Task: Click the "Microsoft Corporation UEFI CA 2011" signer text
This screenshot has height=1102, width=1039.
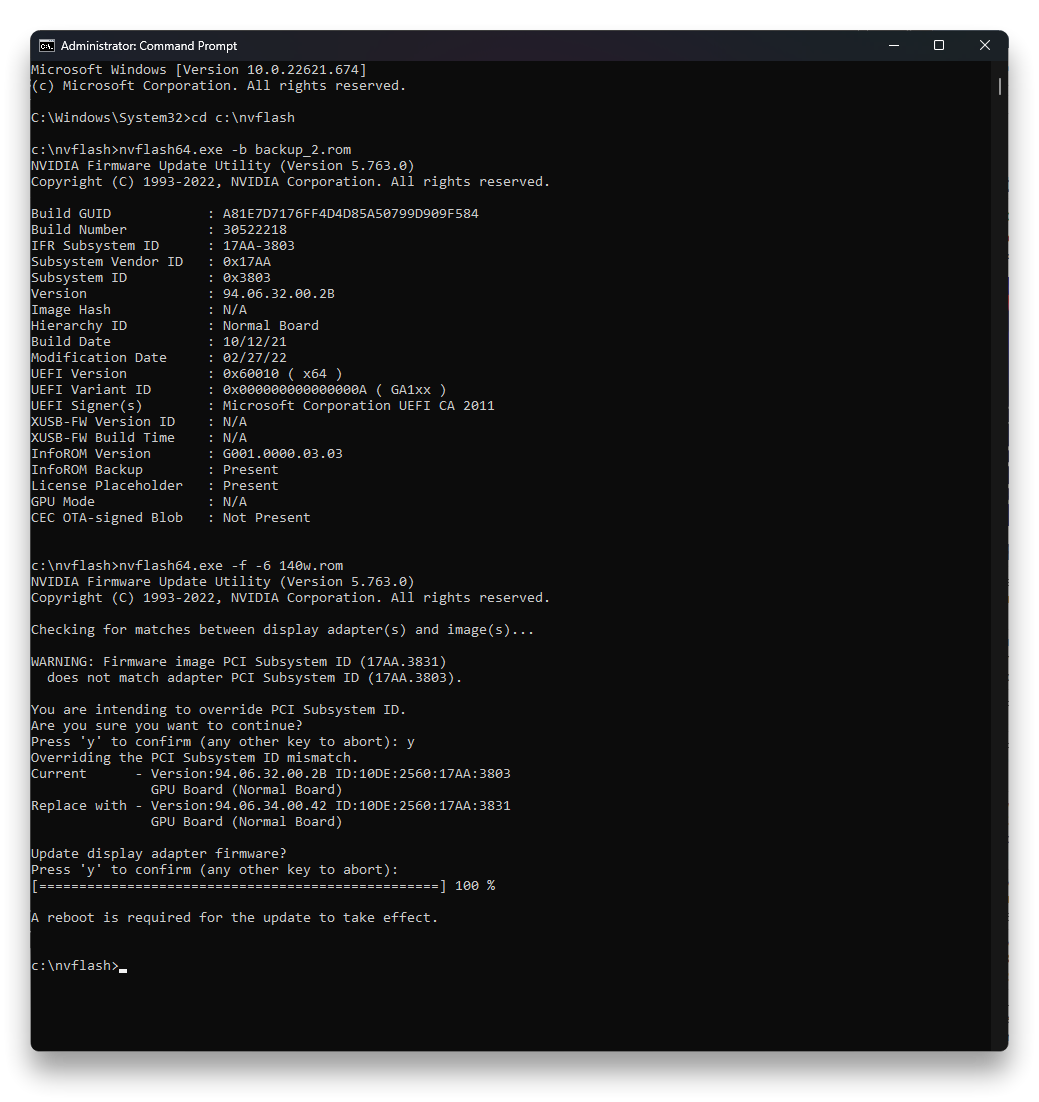Action: coord(358,406)
